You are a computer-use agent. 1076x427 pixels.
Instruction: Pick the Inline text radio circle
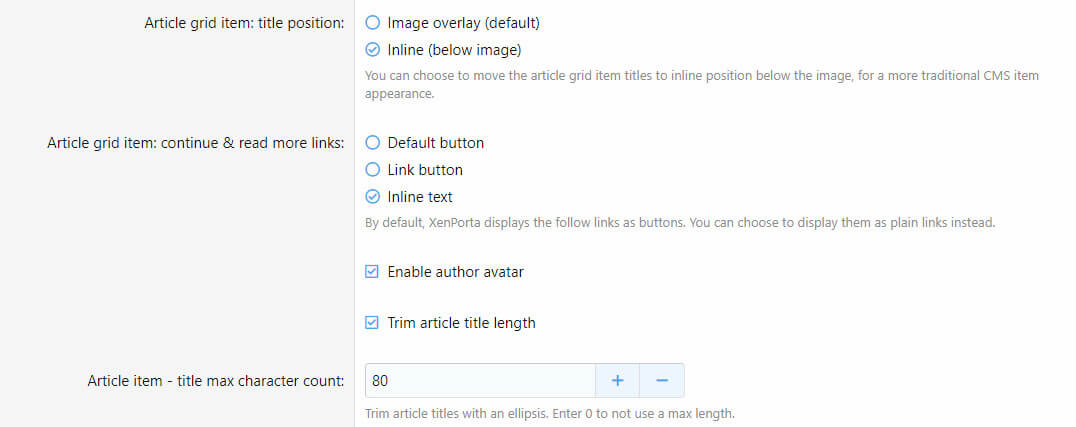click(x=373, y=197)
